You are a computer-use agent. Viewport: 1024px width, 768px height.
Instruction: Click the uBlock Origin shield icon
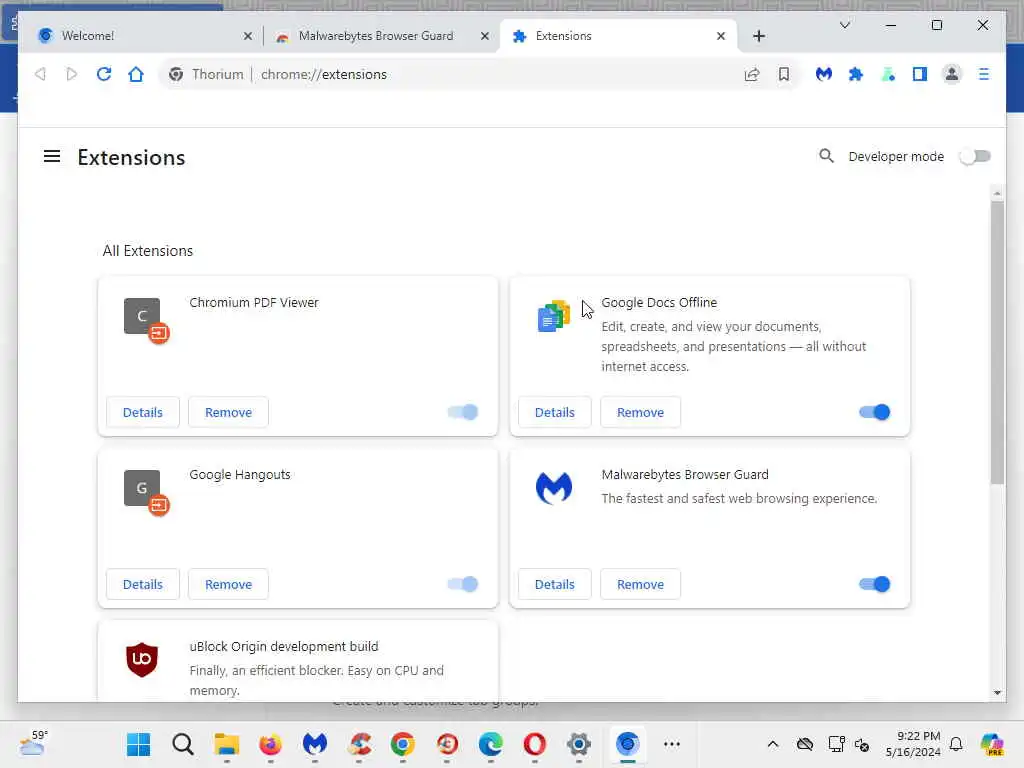point(142,660)
